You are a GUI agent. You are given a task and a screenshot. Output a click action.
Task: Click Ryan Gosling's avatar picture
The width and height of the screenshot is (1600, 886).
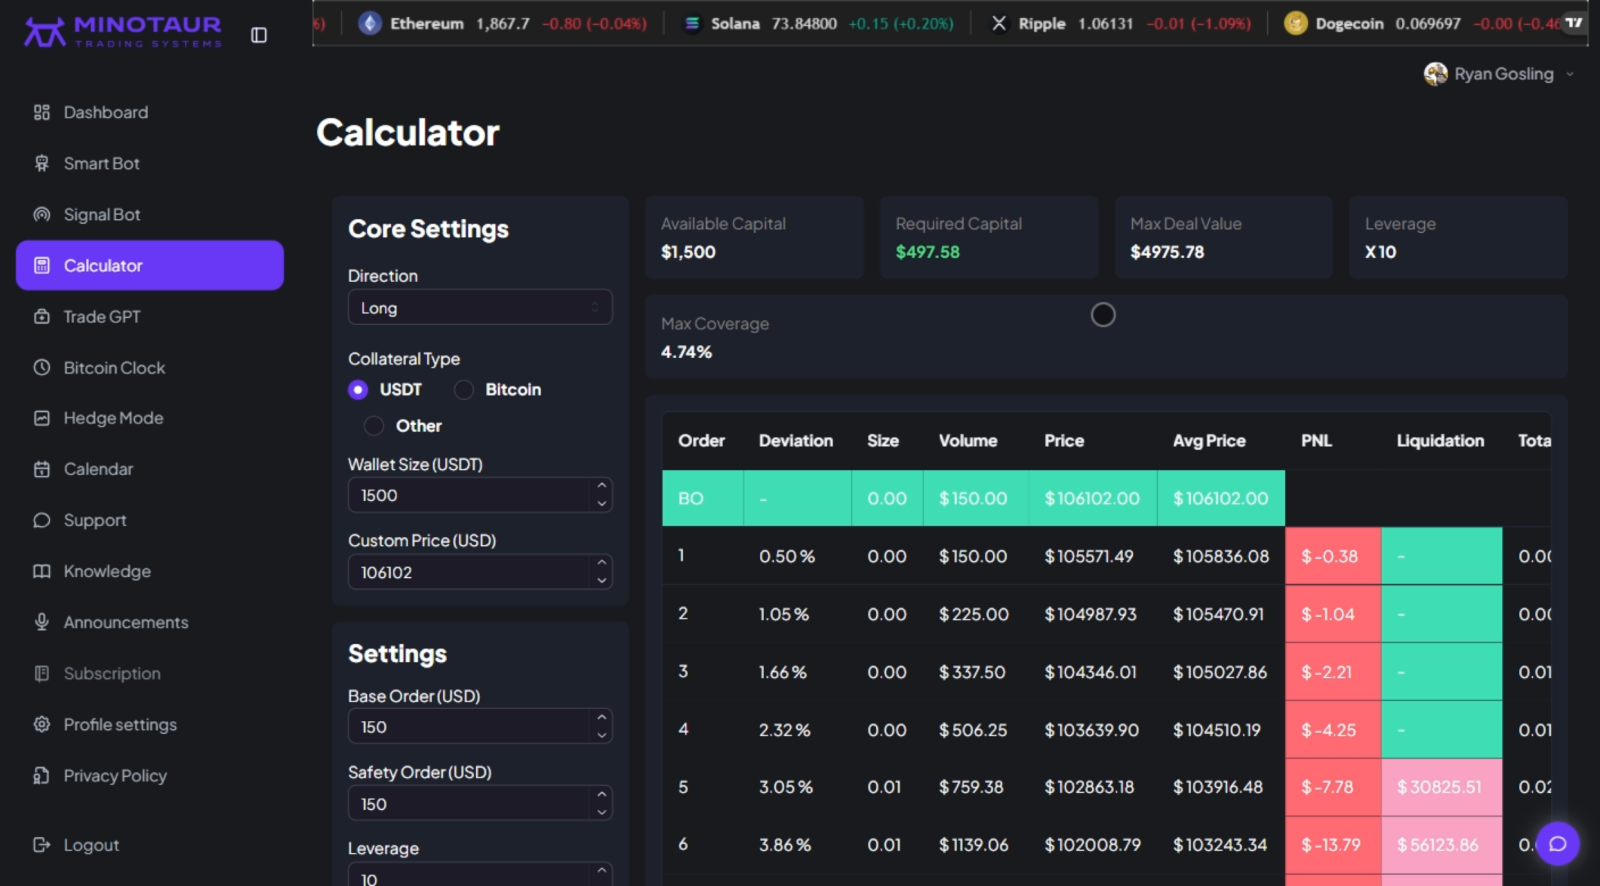pos(1436,74)
